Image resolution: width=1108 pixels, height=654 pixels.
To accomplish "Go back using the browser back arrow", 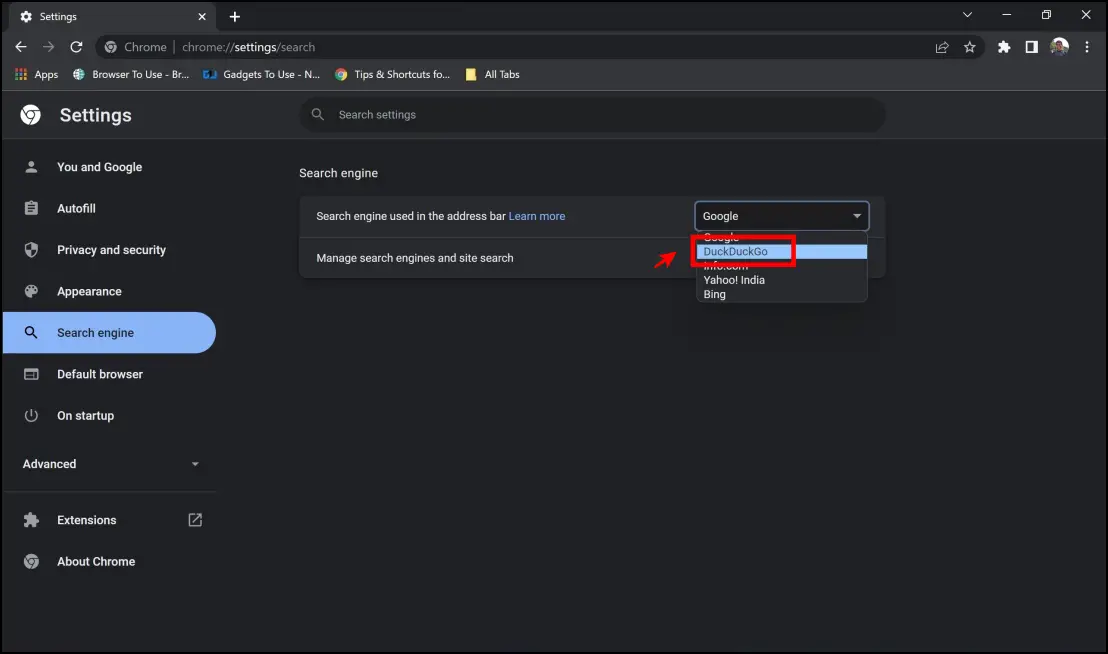I will click(x=20, y=47).
